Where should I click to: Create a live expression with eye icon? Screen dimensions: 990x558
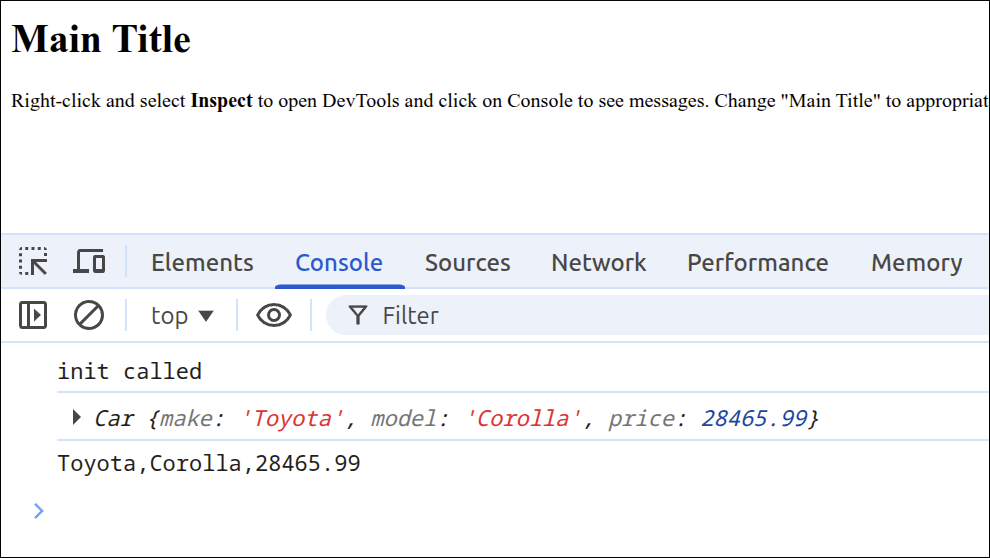(273, 315)
